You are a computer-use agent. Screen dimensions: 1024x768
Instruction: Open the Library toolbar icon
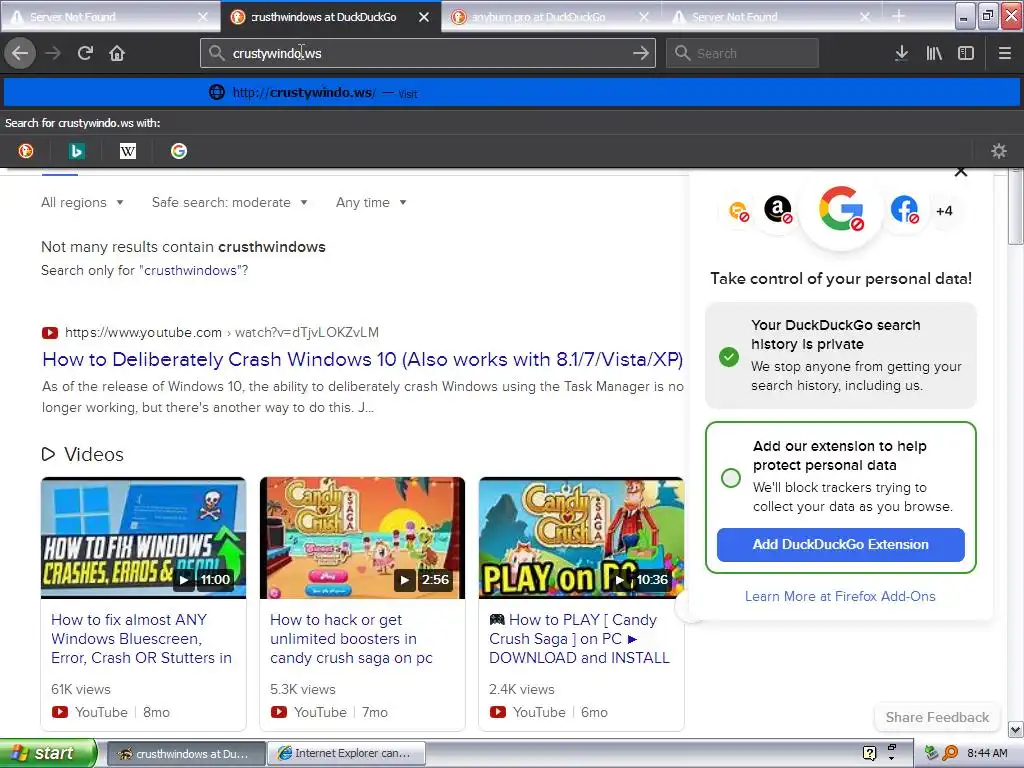[934, 54]
